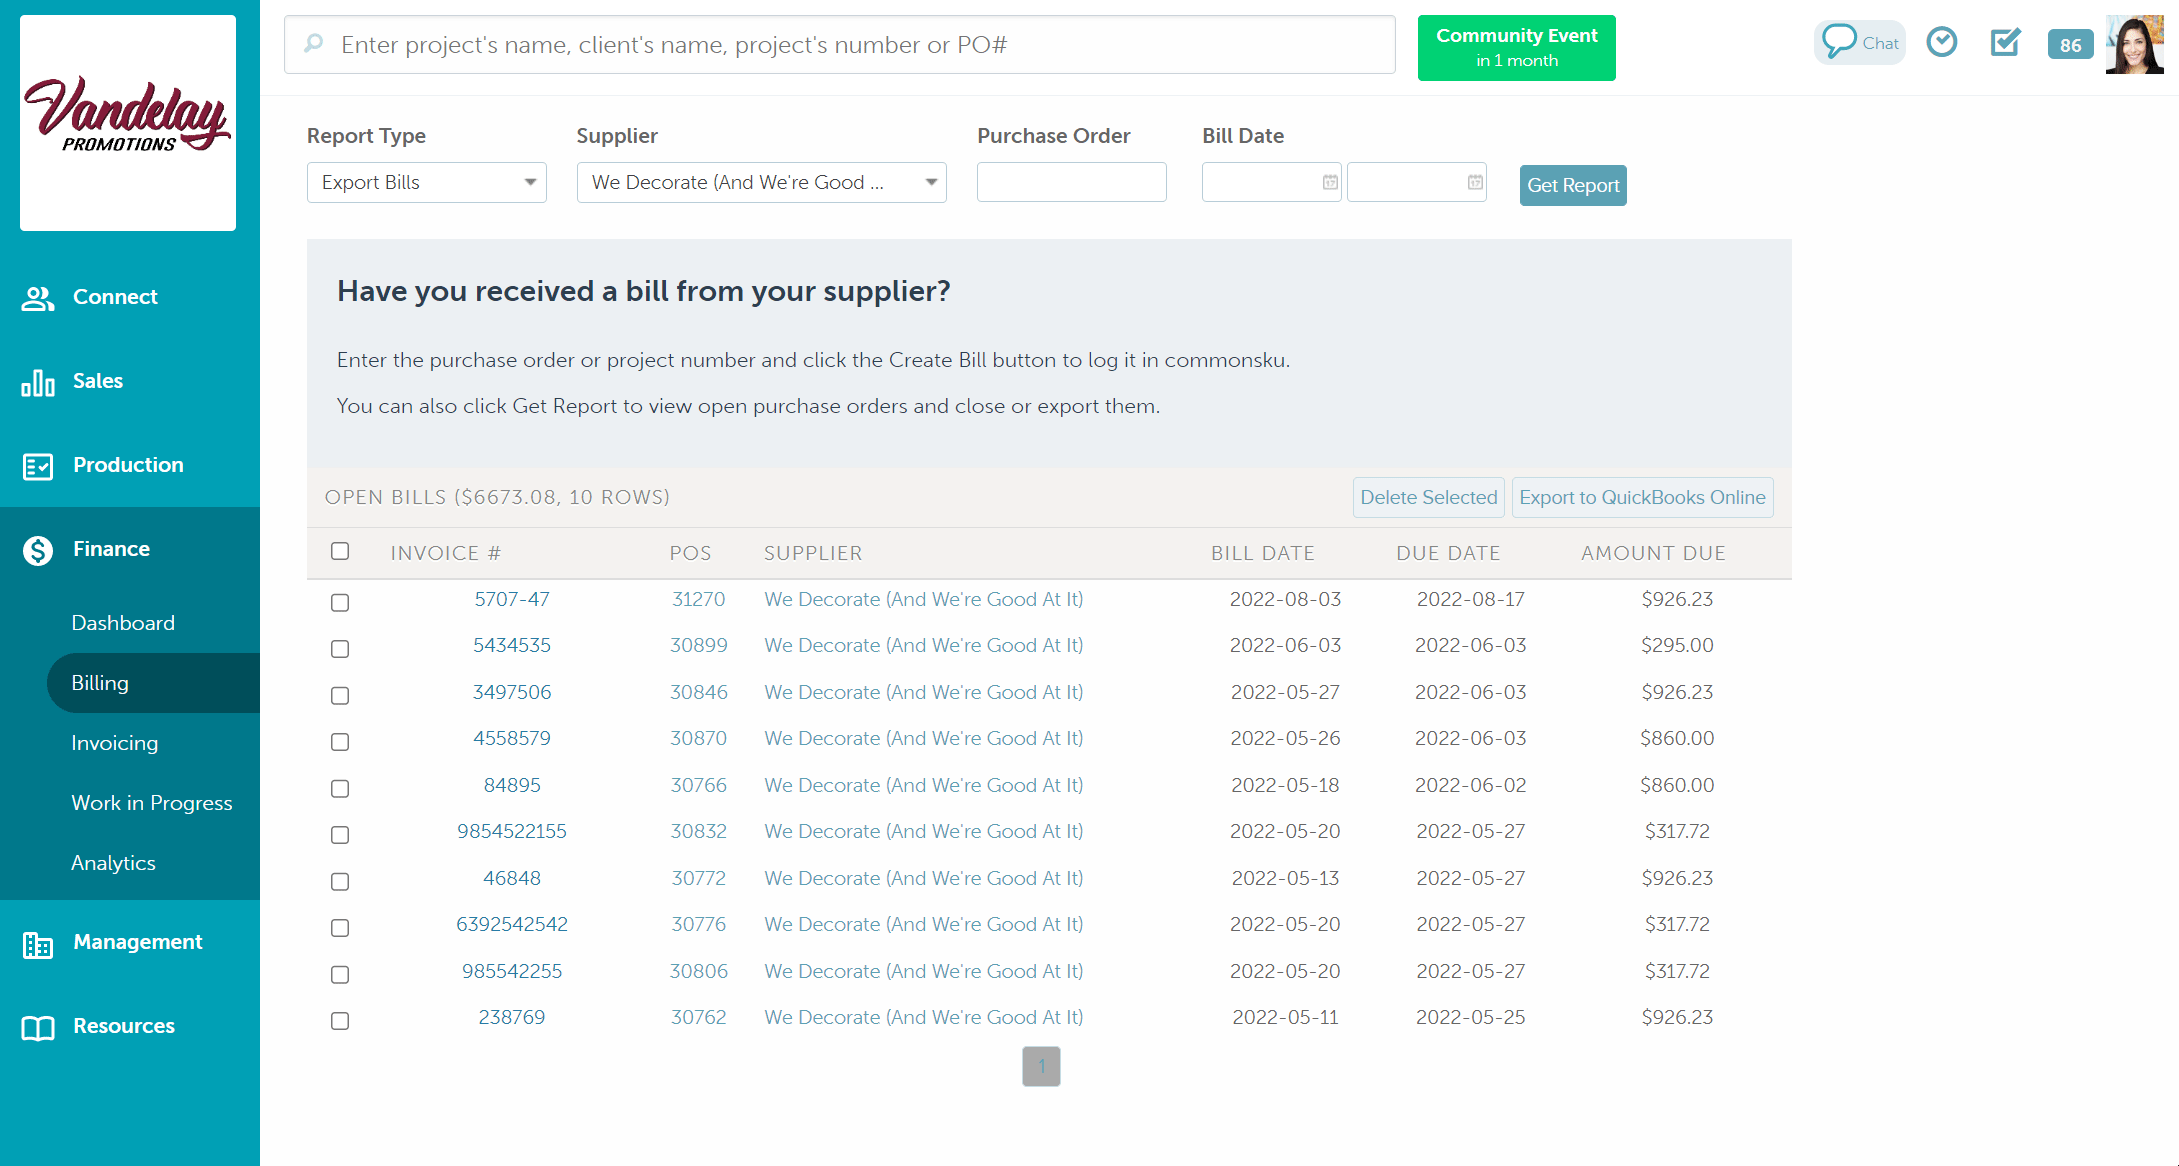This screenshot has width=2179, height=1166.
Task: Go to Invoicing under Finance
Action: pyautogui.click(x=114, y=743)
